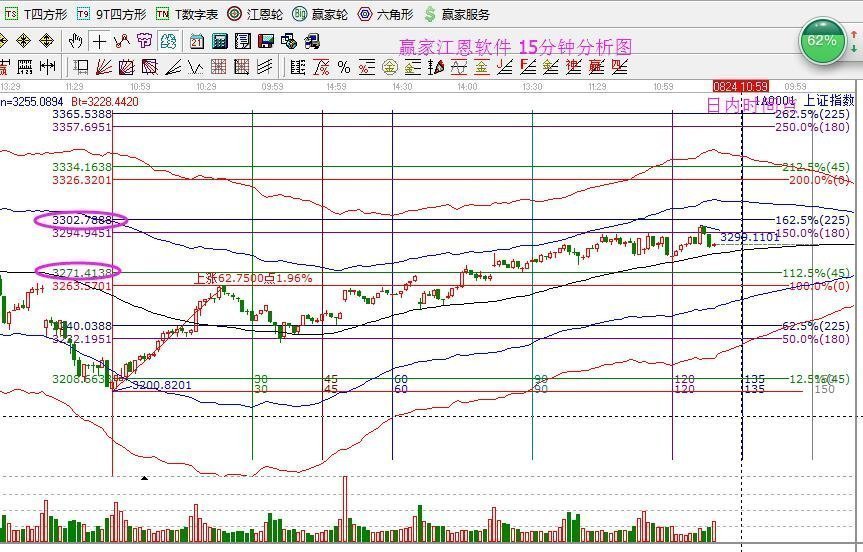This screenshot has height=552, width=863.
Task: Select the red Gann fan tool
Action: (104, 67)
